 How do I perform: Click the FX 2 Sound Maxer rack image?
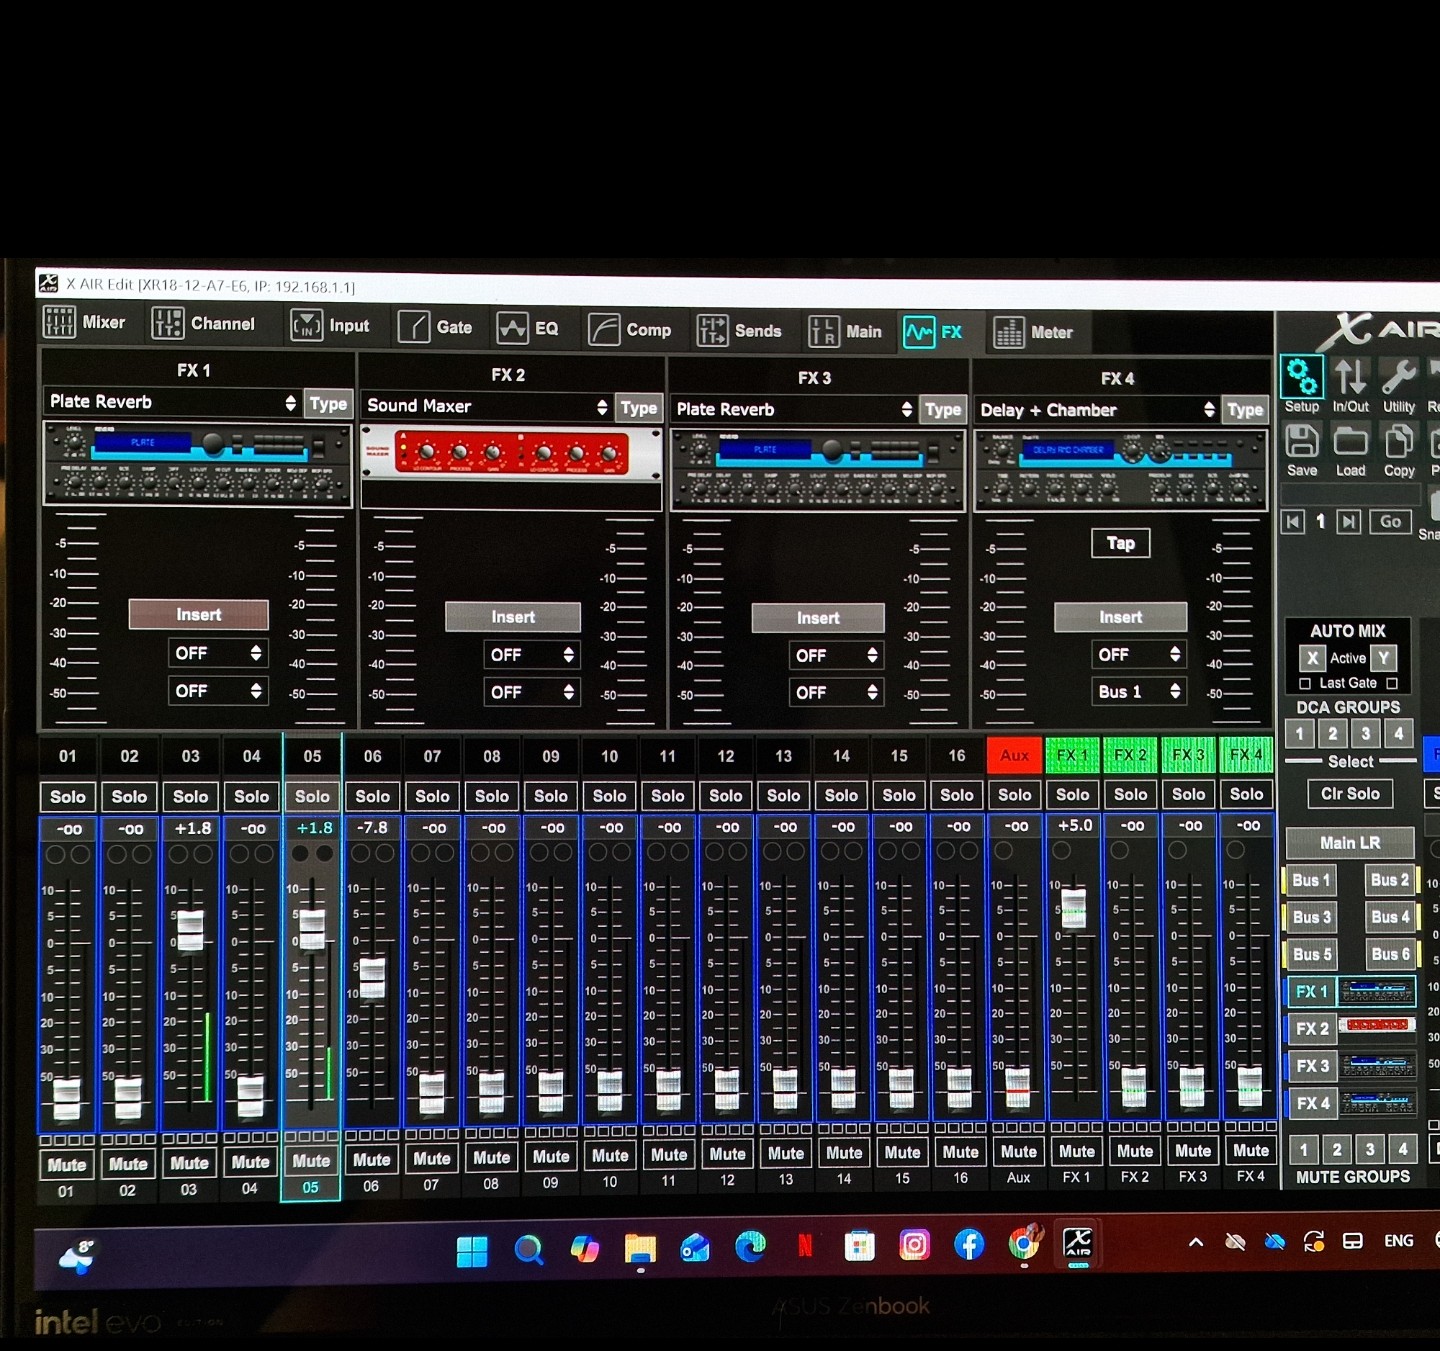511,454
